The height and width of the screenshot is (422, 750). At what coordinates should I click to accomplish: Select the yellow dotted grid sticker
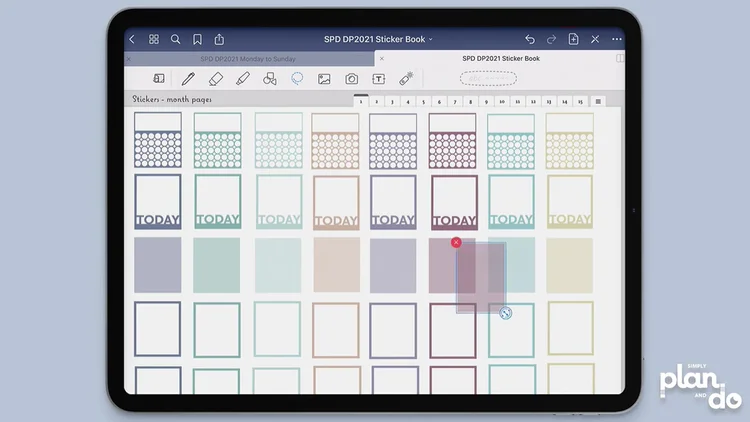click(x=570, y=141)
